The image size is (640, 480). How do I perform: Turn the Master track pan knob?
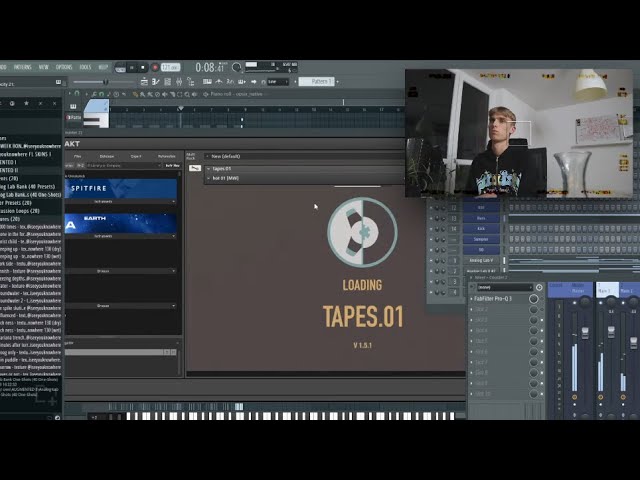[585, 302]
